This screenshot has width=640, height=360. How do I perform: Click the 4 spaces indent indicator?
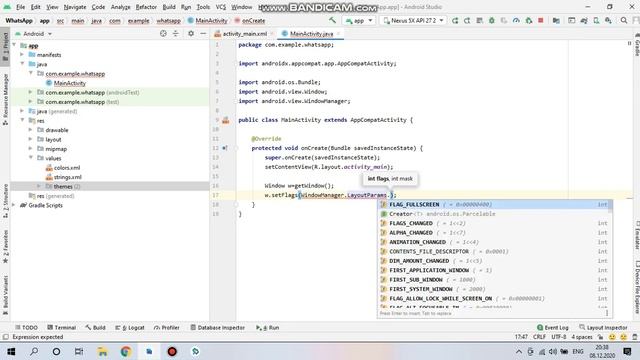tap(582, 337)
